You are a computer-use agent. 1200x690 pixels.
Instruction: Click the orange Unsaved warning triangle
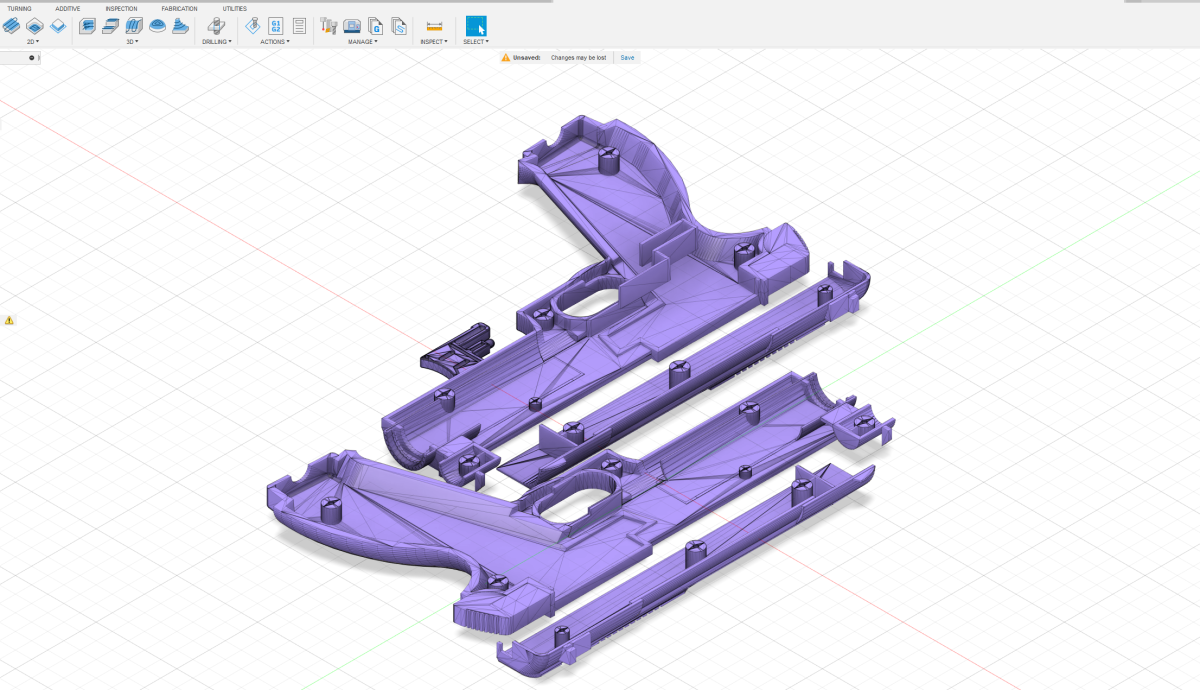506,58
